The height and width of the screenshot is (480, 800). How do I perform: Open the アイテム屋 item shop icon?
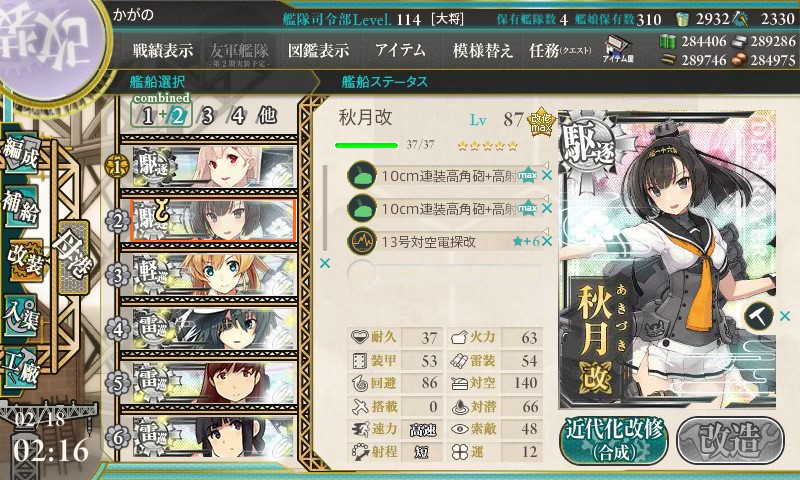coord(618,49)
